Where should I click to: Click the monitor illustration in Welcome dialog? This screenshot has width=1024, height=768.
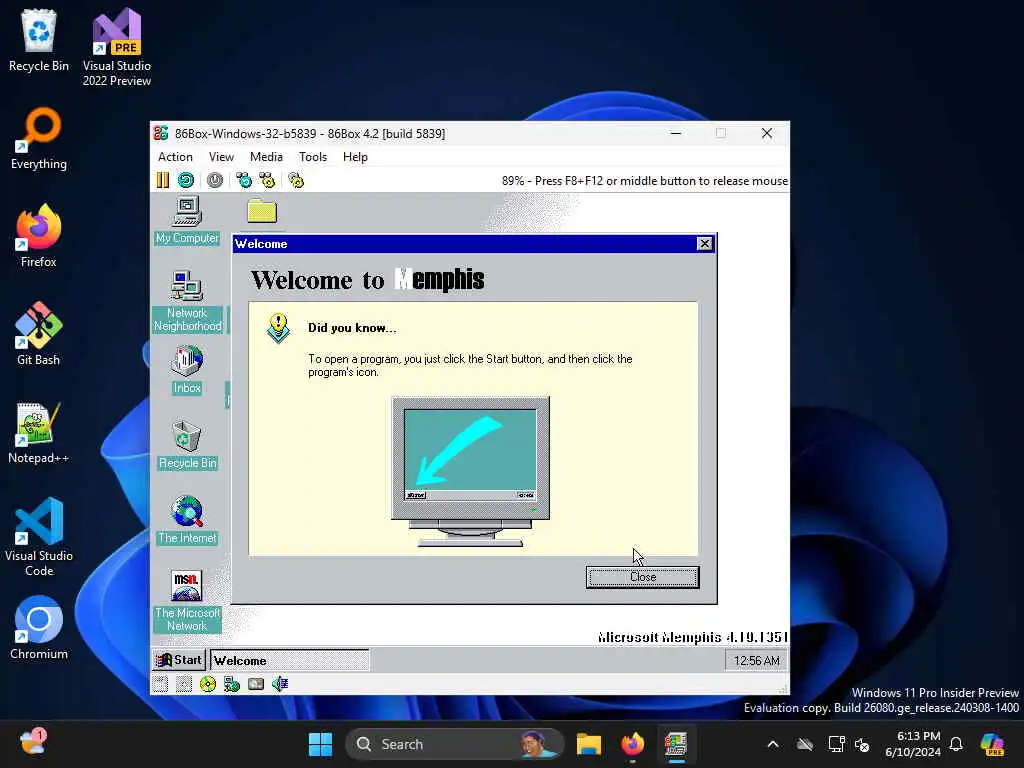(x=470, y=471)
